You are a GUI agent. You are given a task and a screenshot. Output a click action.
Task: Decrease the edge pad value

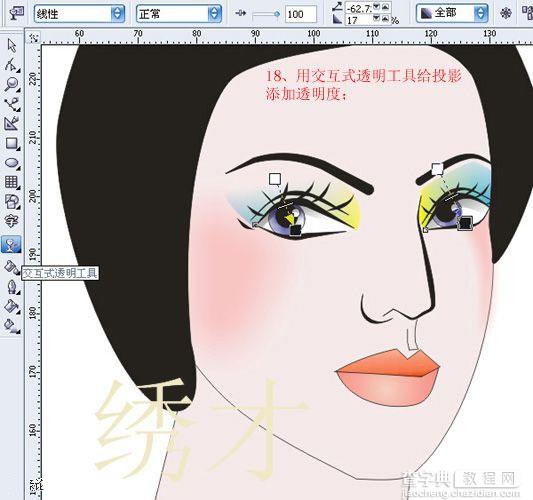click(x=377, y=19)
